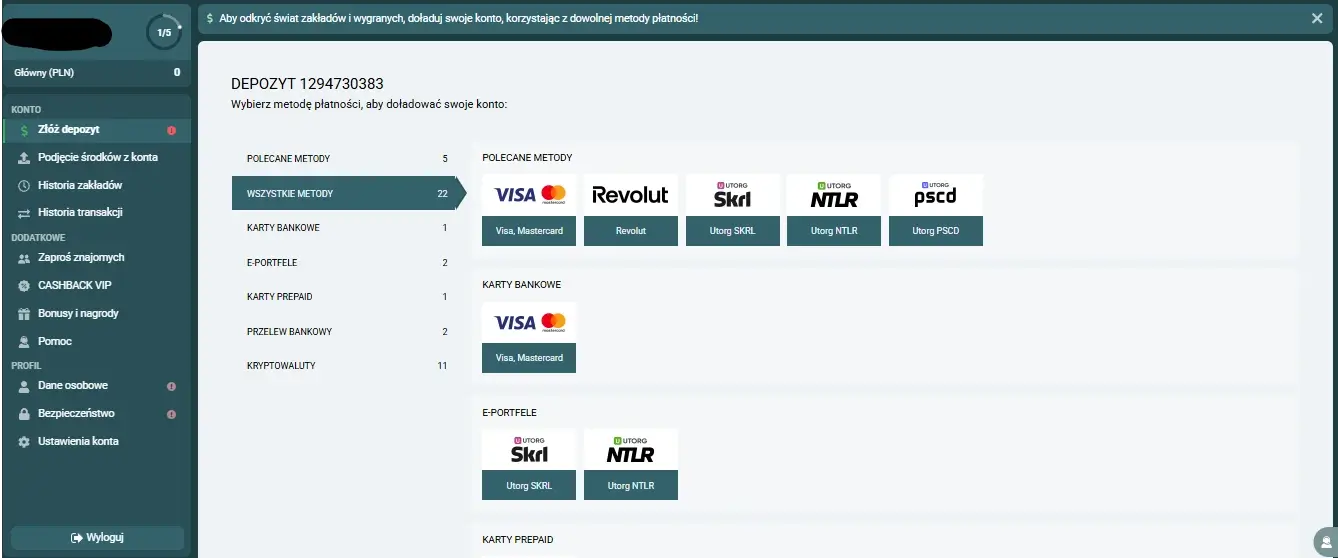Click the Utorg PSCD button

(x=935, y=231)
